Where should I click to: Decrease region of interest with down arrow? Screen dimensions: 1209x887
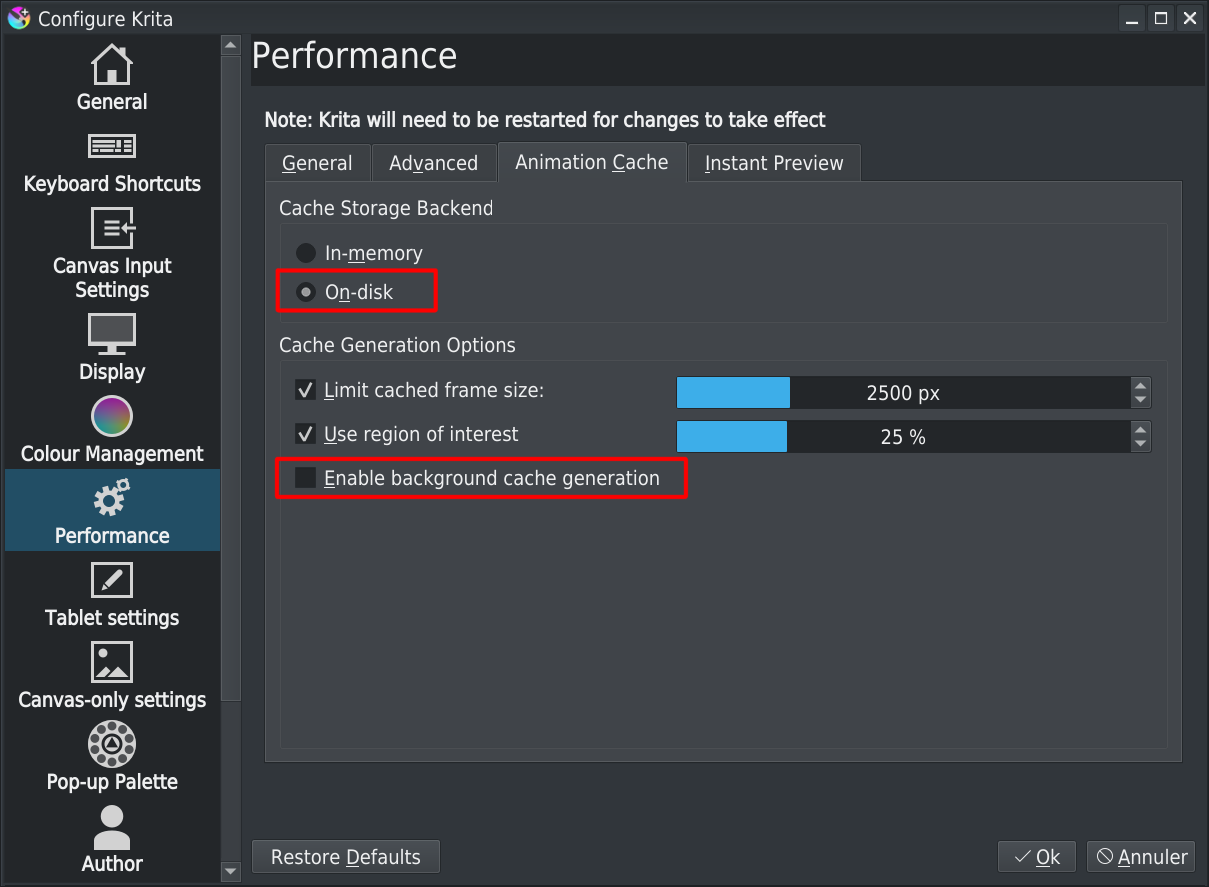[1140, 443]
